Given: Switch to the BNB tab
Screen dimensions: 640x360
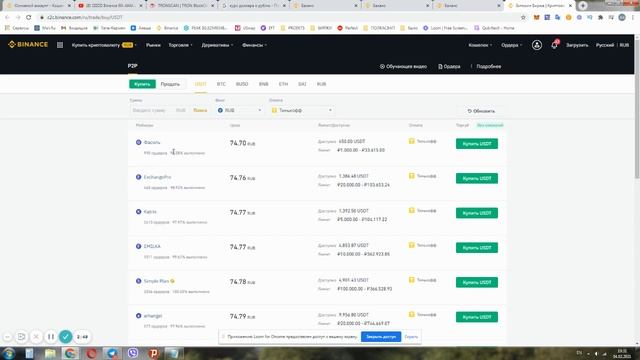Looking at the screenshot, I should pos(263,84).
